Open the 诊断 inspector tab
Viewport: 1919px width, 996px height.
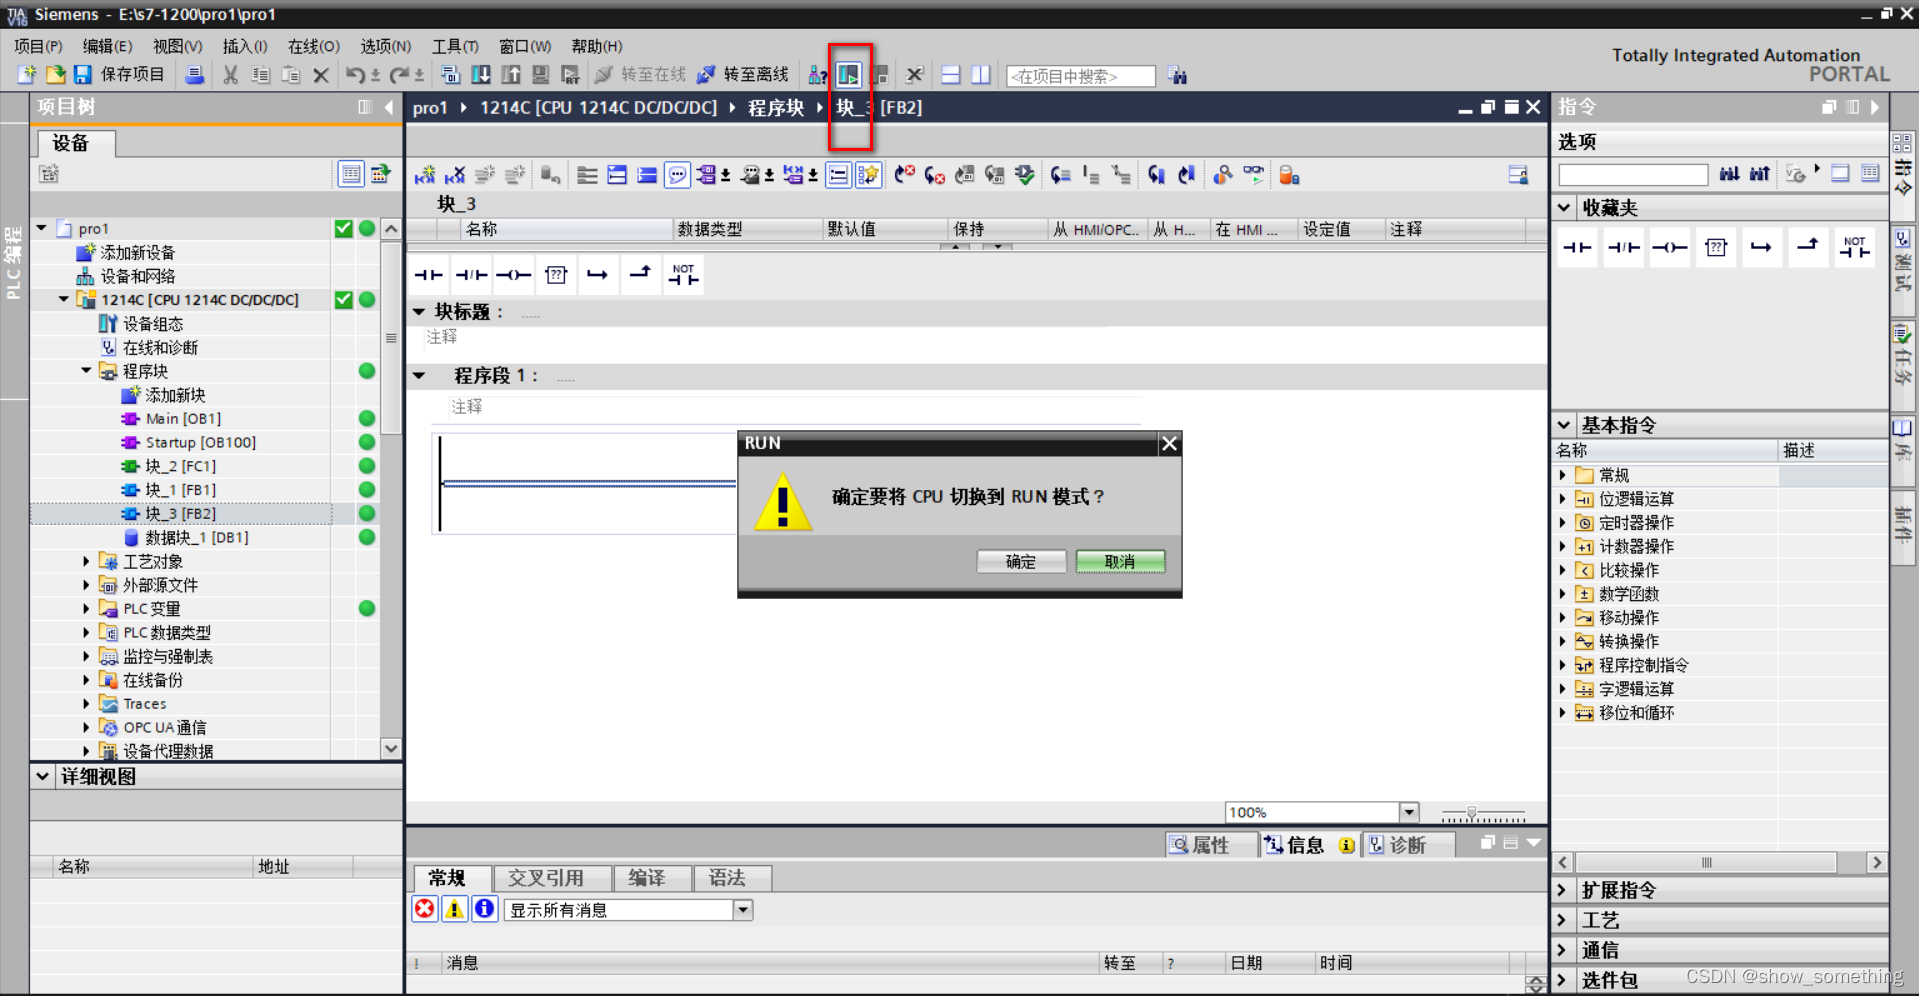click(x=1408, y=845)
